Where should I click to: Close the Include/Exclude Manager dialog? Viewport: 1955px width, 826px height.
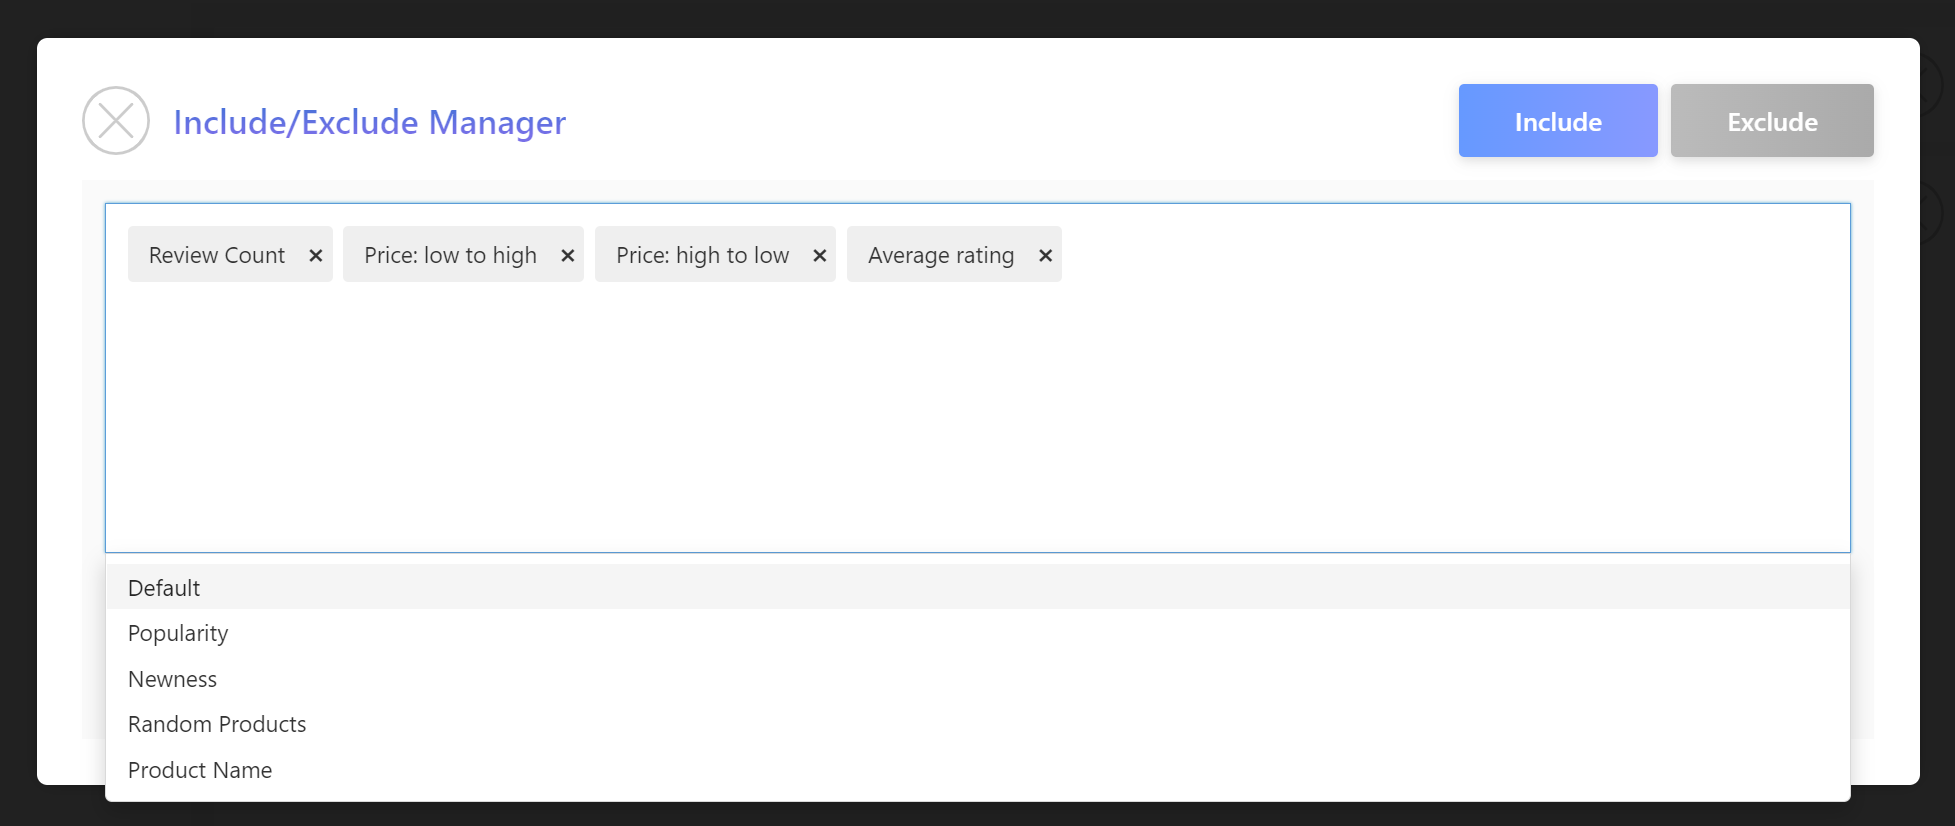coord(116,121)
